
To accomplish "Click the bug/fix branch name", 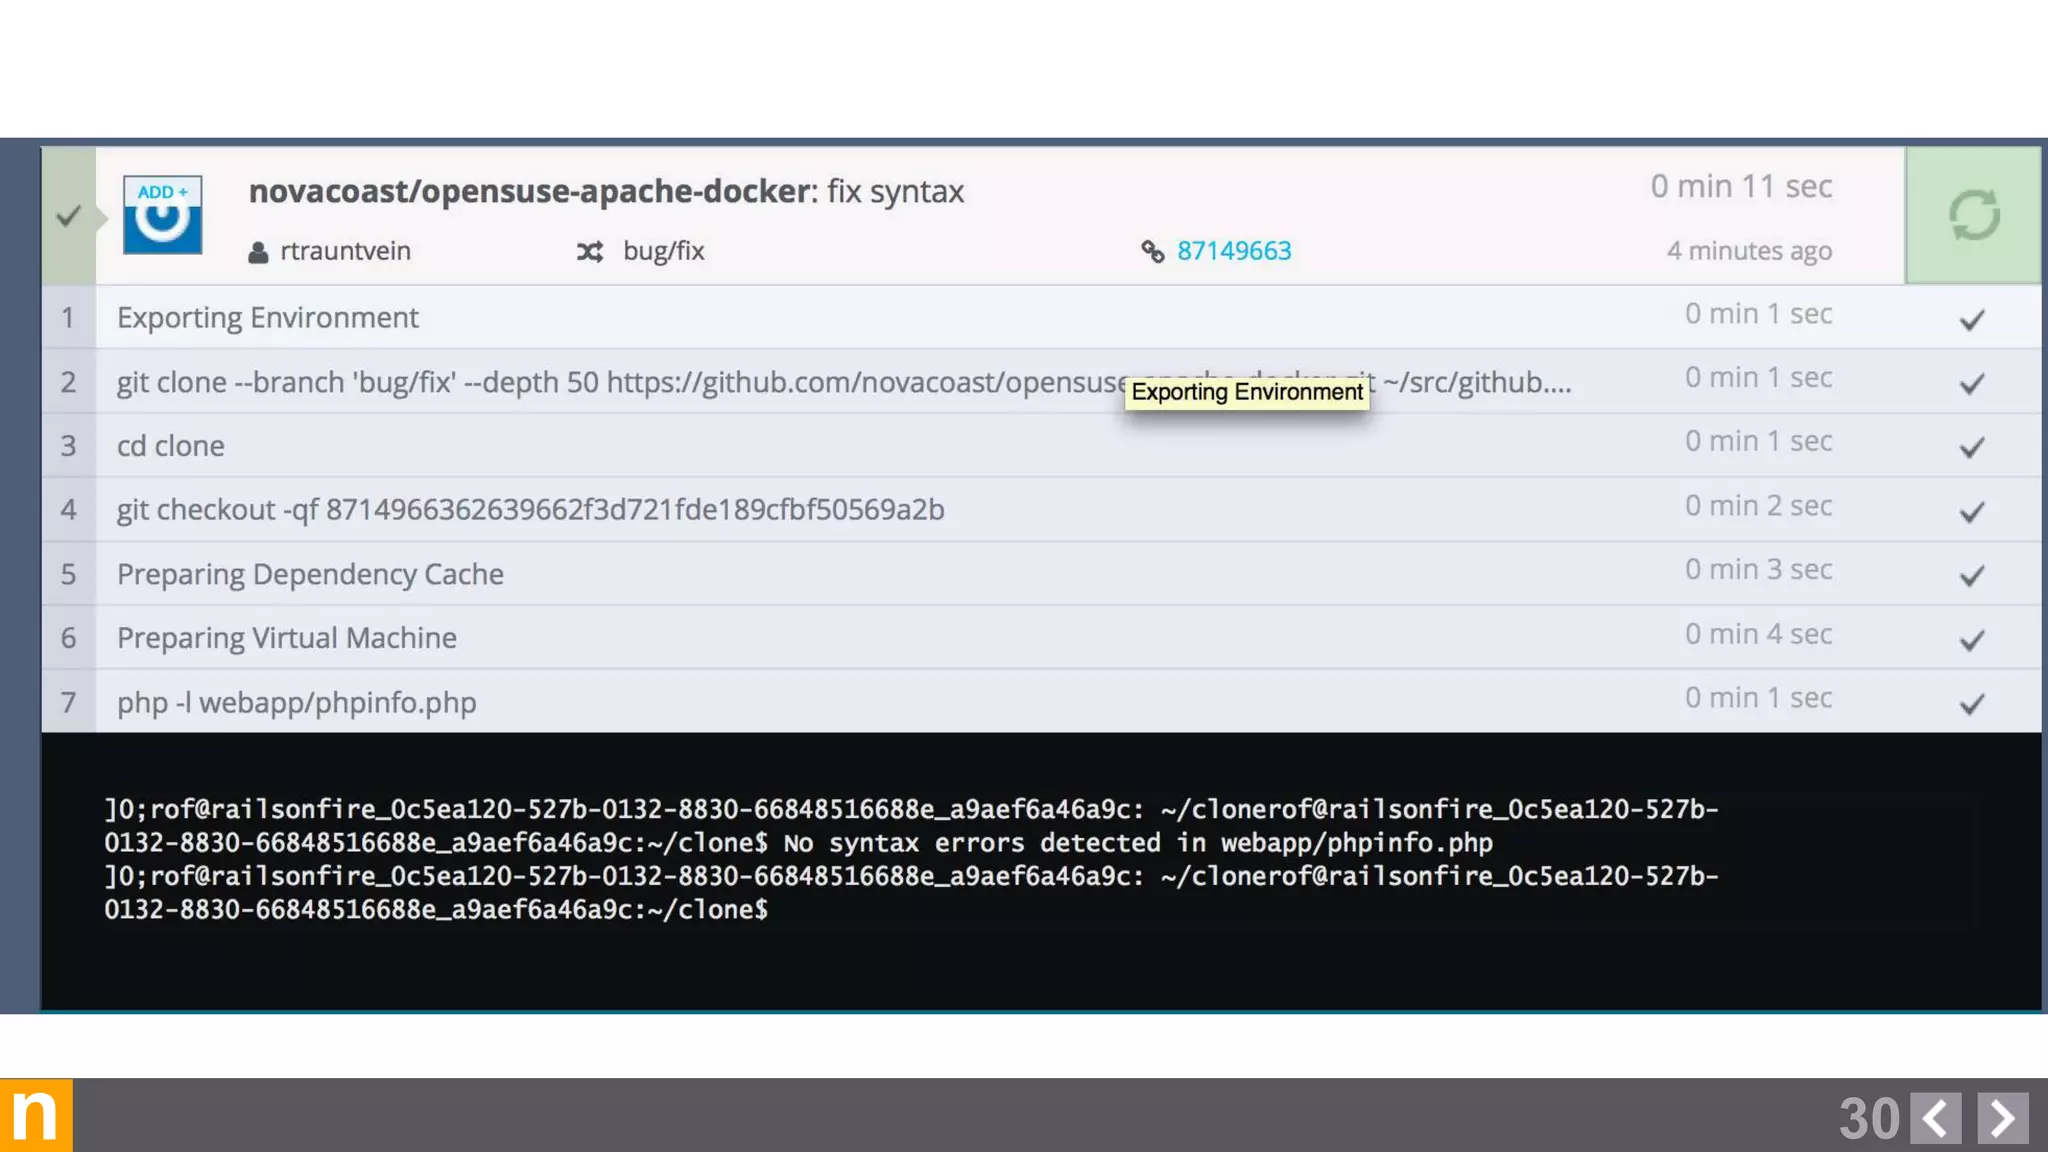I will (x=663, y=251).
